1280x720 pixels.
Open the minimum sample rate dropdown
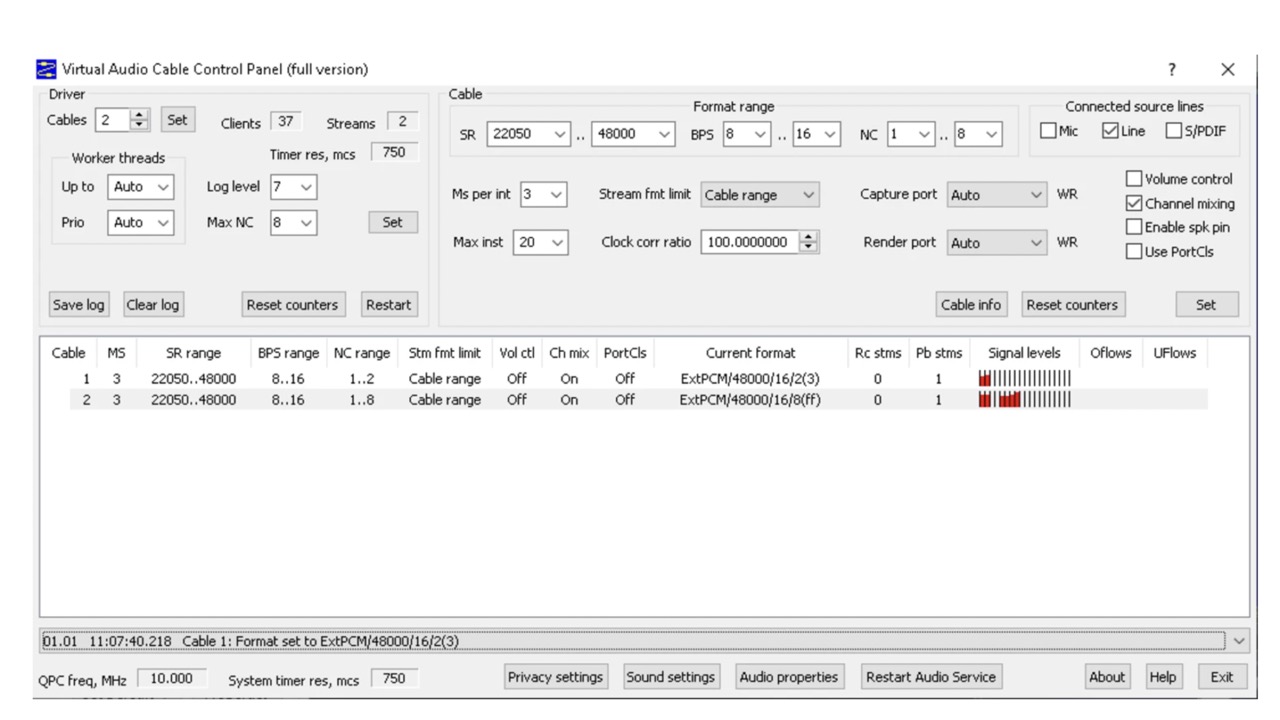point(557,133)
